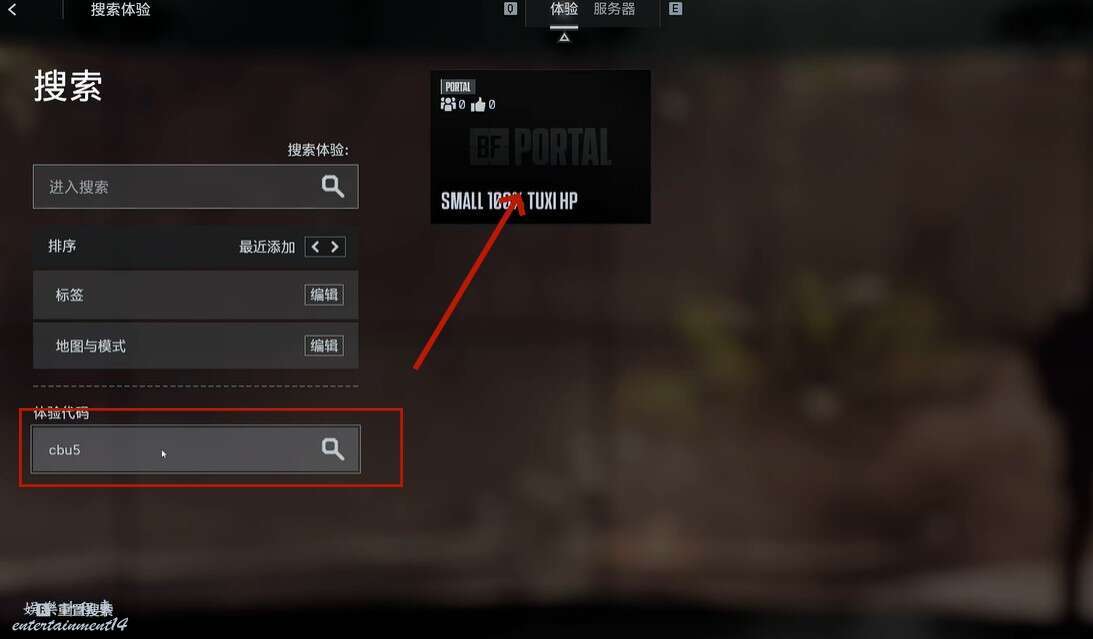Focus the experience code field containing cbu5

point(195,449)
